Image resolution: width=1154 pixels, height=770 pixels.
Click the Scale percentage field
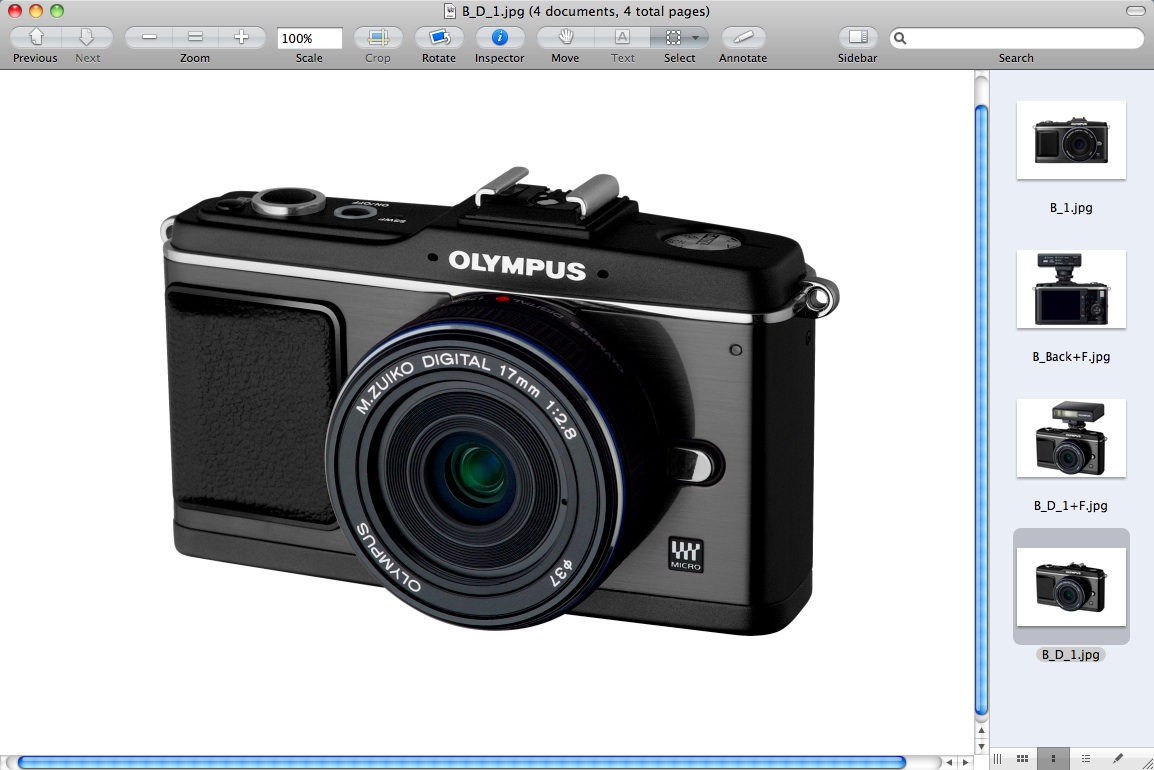309,39
